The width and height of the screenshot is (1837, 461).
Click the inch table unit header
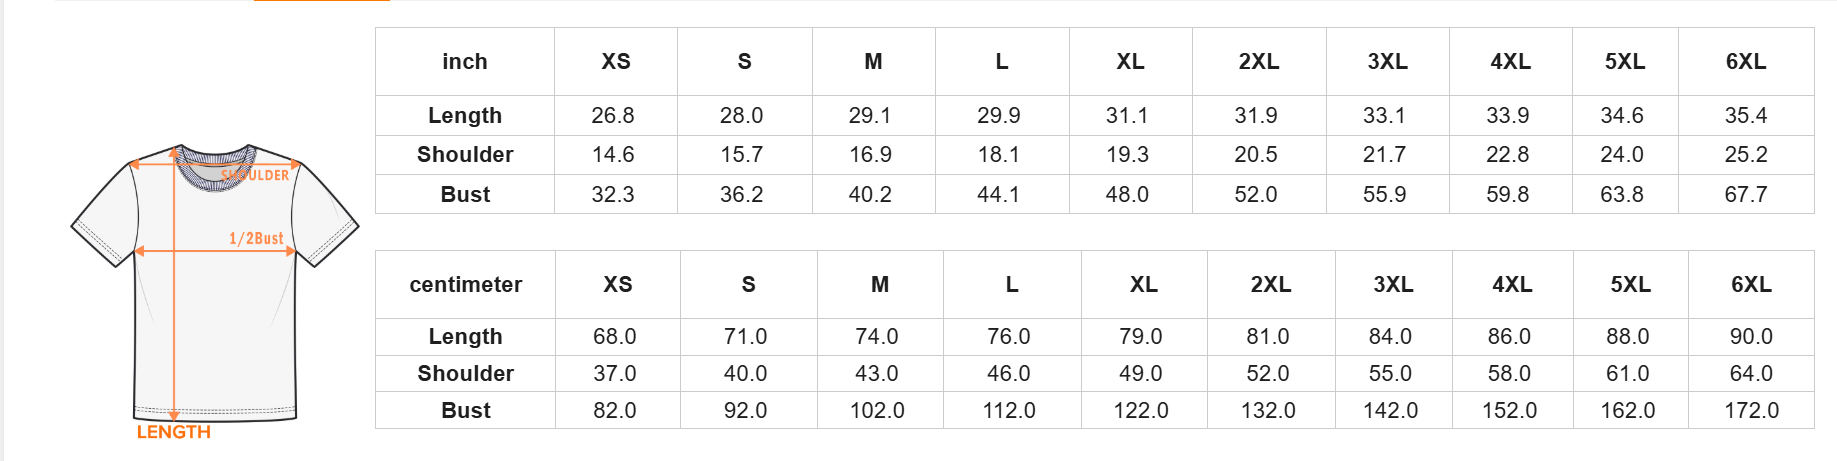(465, 62)
